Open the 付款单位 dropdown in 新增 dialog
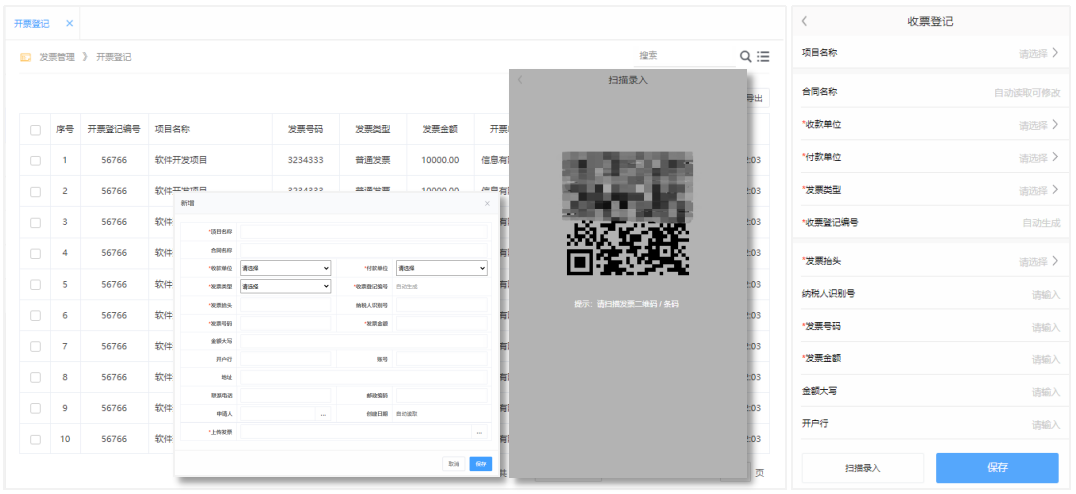 tap(442, 268)
